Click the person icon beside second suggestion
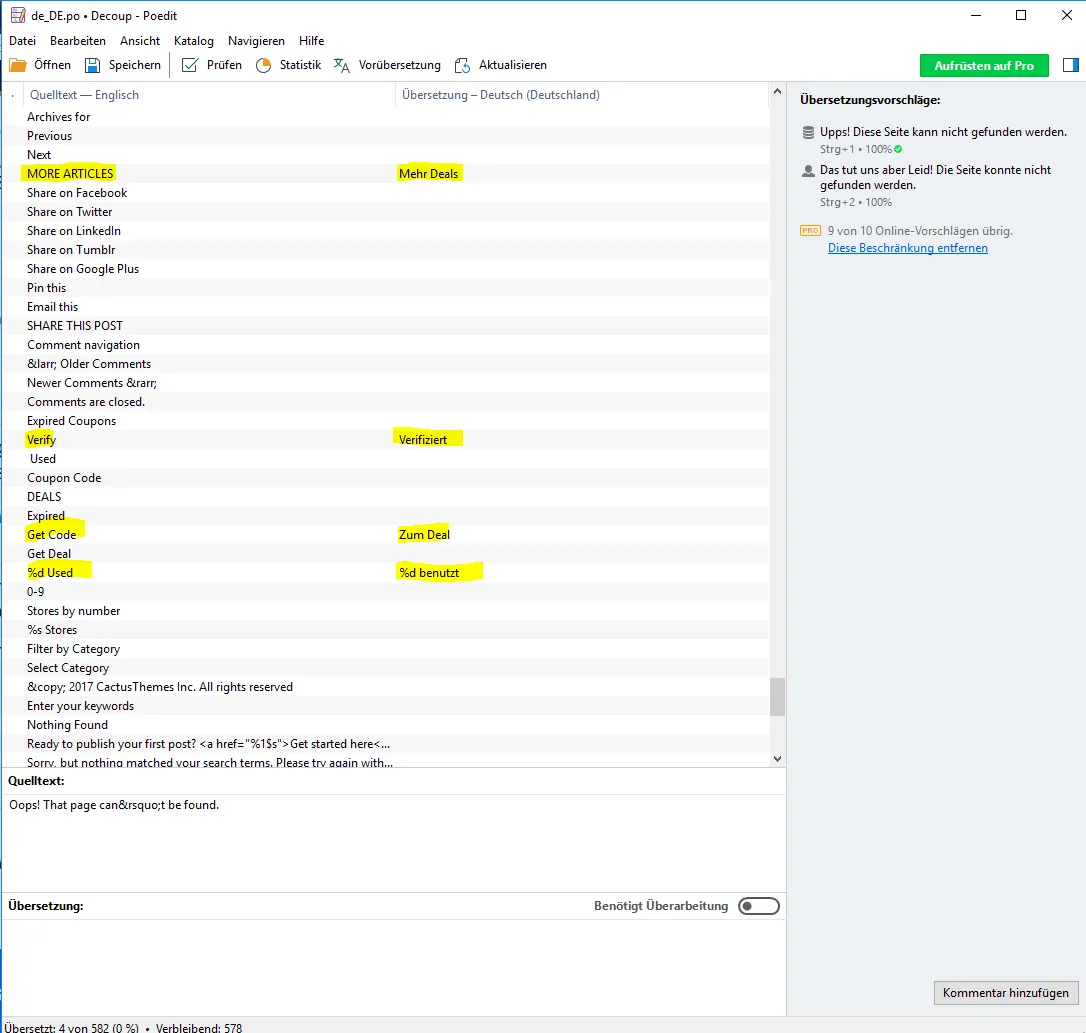The image size is (1086, 1033). pos(808,170)
